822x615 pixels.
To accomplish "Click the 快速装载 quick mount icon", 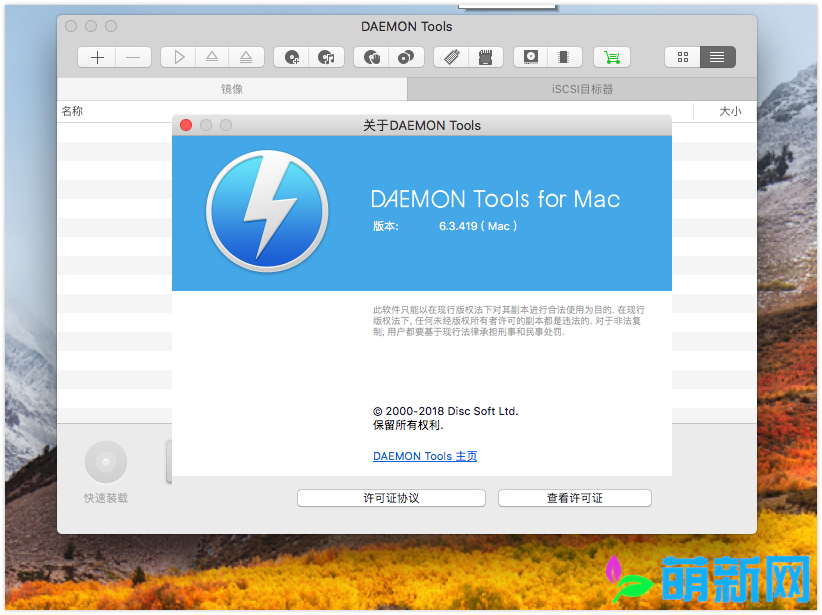I will pos(105,461).
